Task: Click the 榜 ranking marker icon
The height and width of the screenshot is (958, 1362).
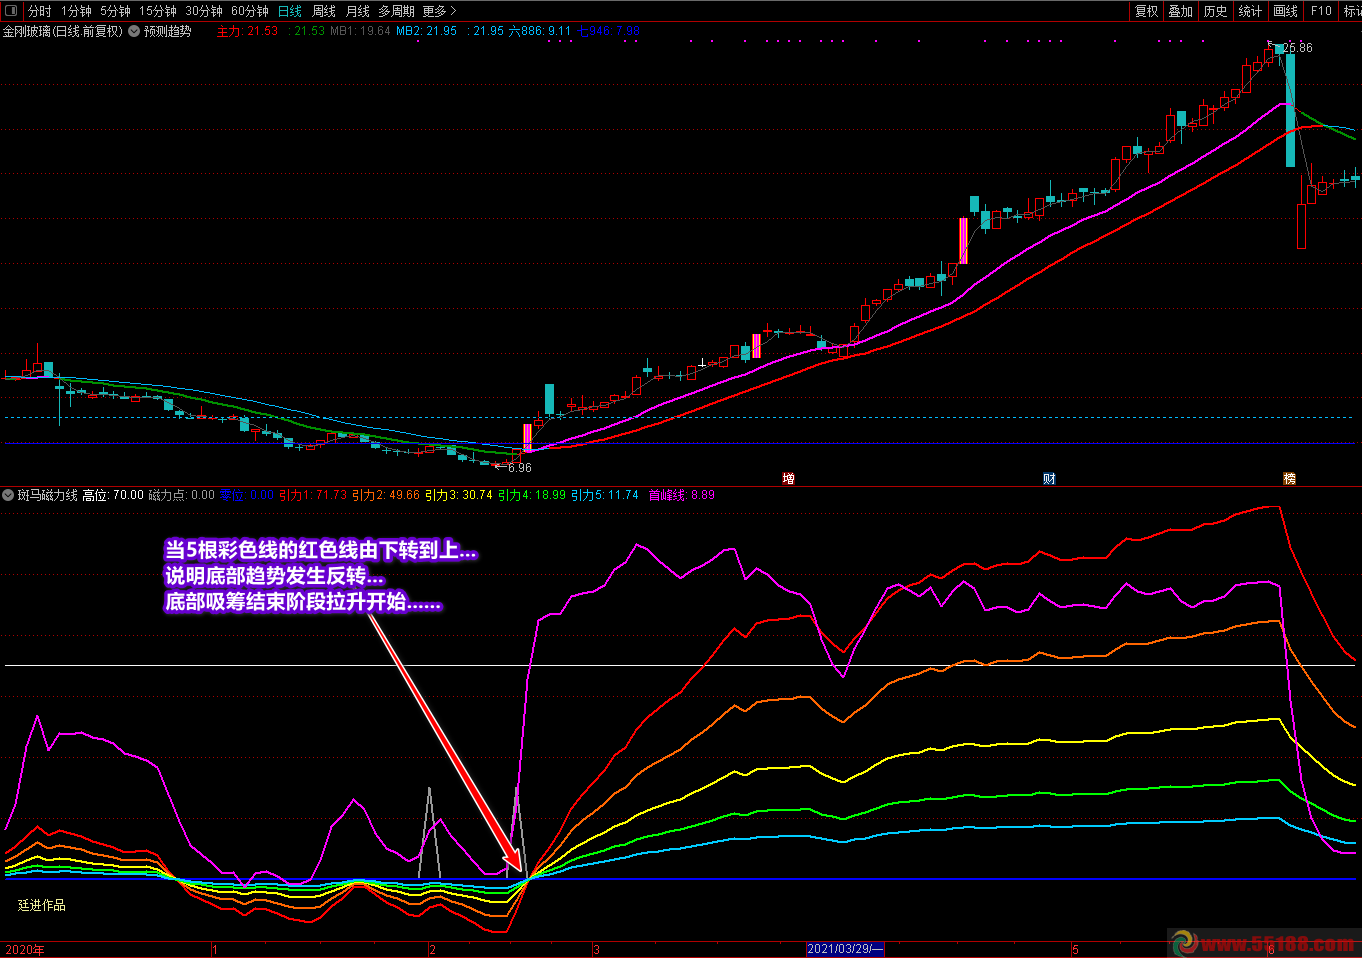Action: 1289,479
